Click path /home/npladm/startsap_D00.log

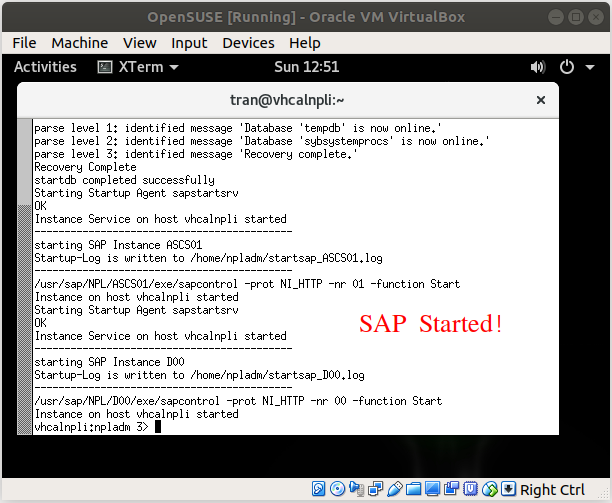pyautogui.click(x=278, y=375)
